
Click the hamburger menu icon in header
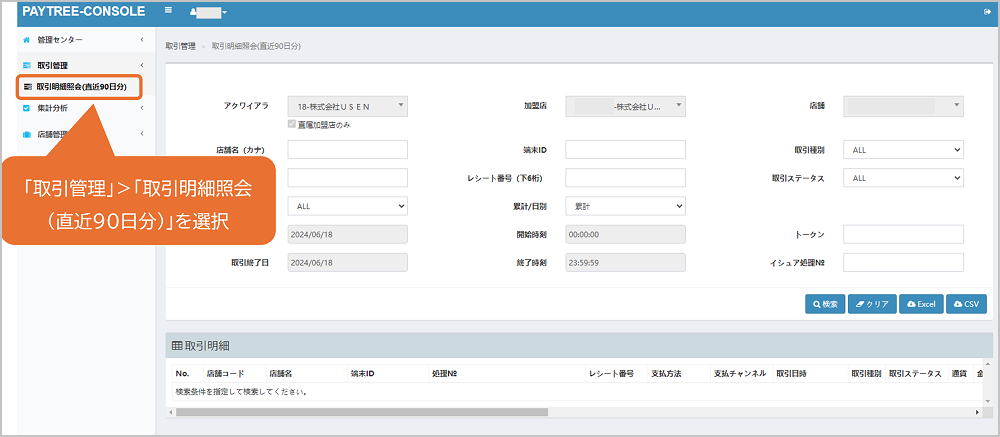tap(168, 12)
